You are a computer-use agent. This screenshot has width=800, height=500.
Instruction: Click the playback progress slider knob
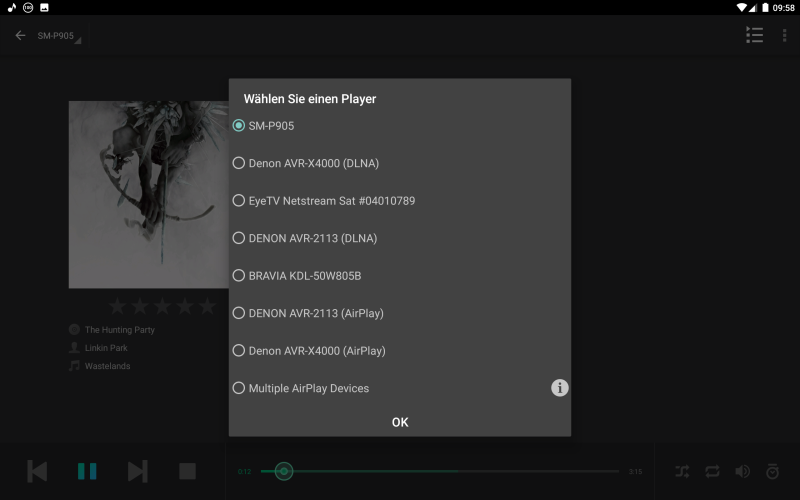coord(284,471)
